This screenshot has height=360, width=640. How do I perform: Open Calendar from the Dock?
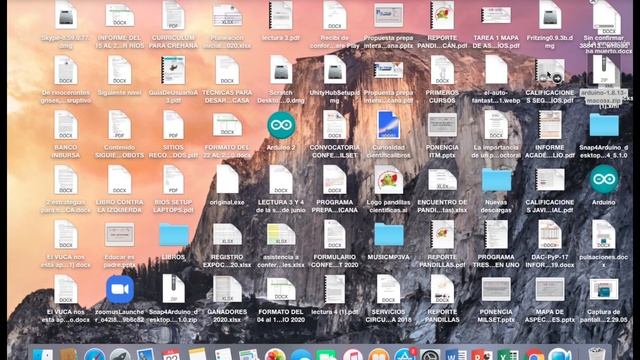point(171,355)
